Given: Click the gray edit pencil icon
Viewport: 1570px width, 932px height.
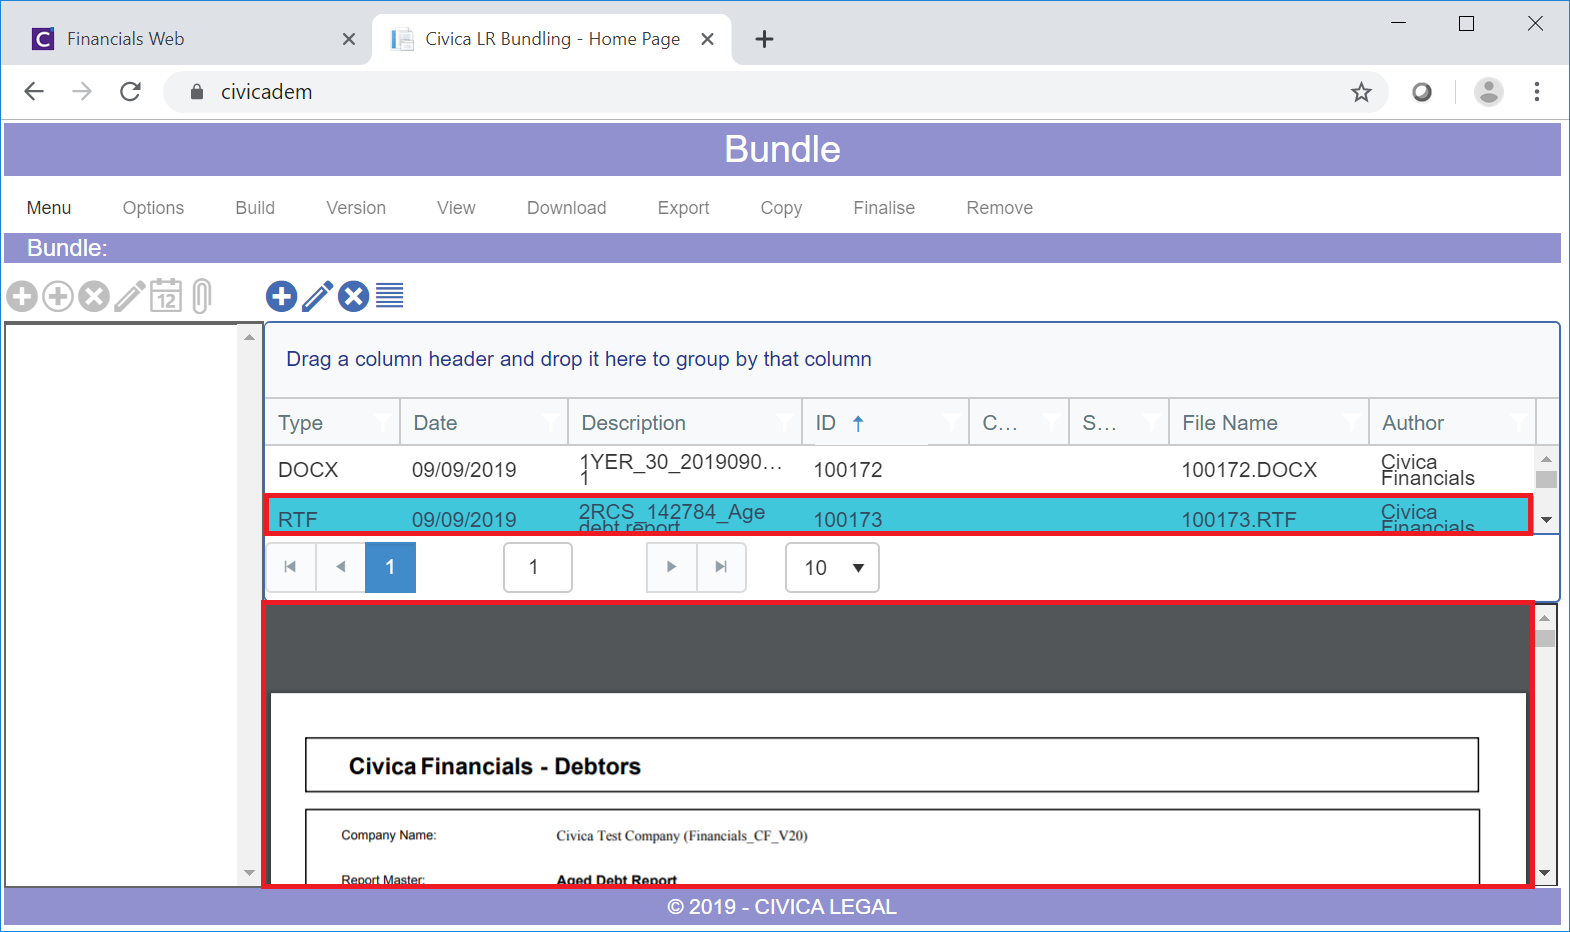Looking at the screenshot, I should point(130,296).
